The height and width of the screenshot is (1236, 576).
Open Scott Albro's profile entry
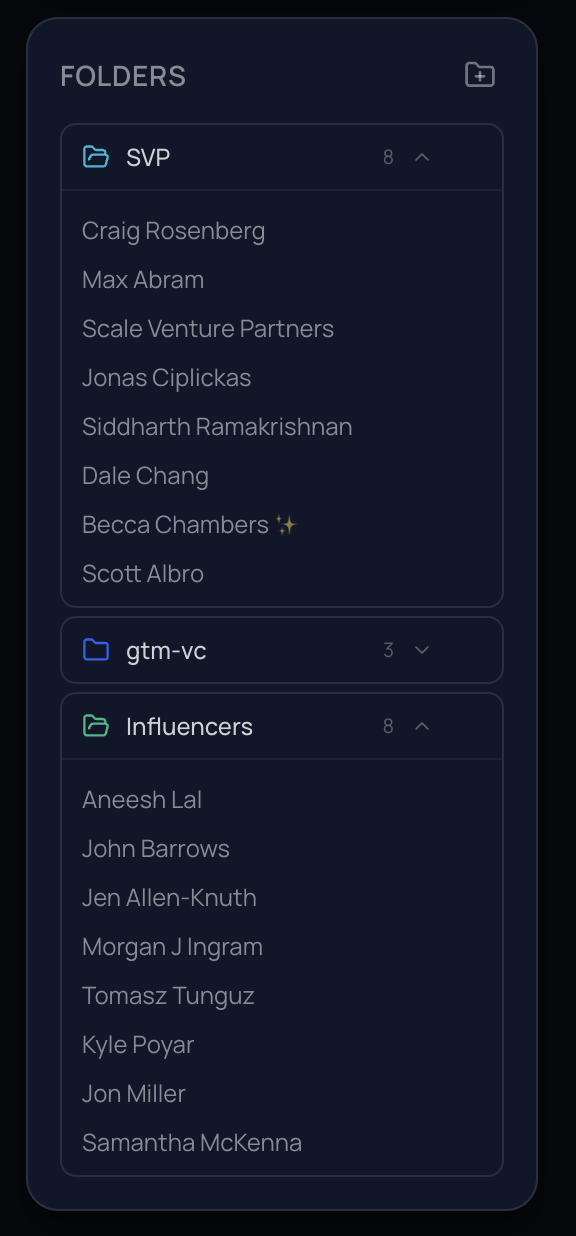(x=143, y=573)
